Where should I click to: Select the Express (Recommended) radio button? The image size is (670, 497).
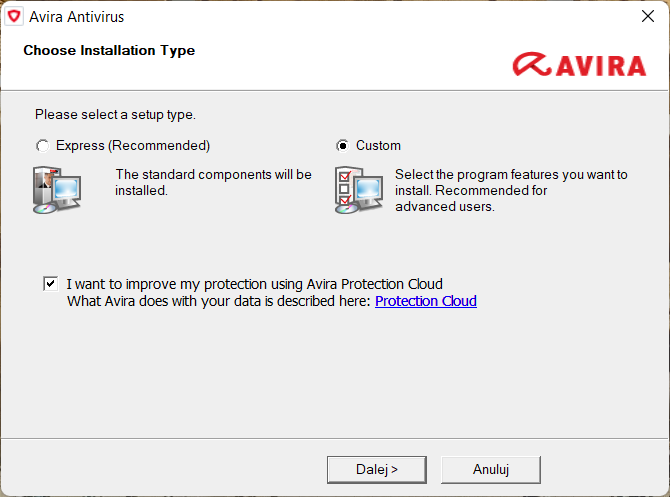click(42, 146)
